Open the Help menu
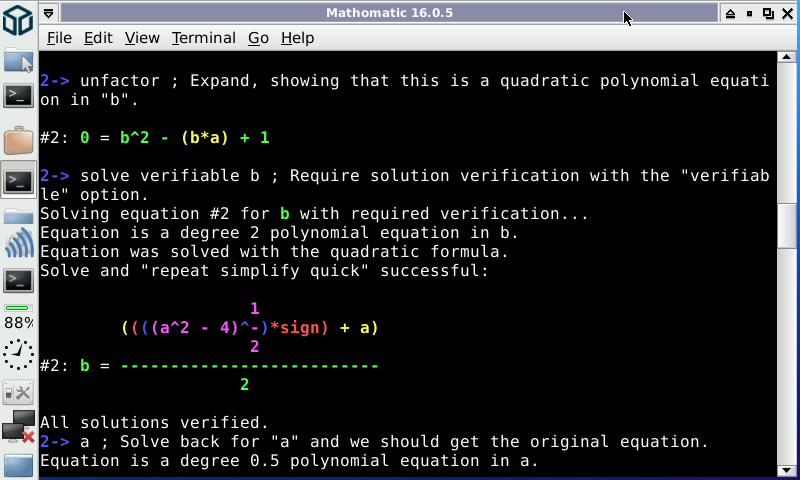The height and width of the screenshot is (480, 800). 297,38
